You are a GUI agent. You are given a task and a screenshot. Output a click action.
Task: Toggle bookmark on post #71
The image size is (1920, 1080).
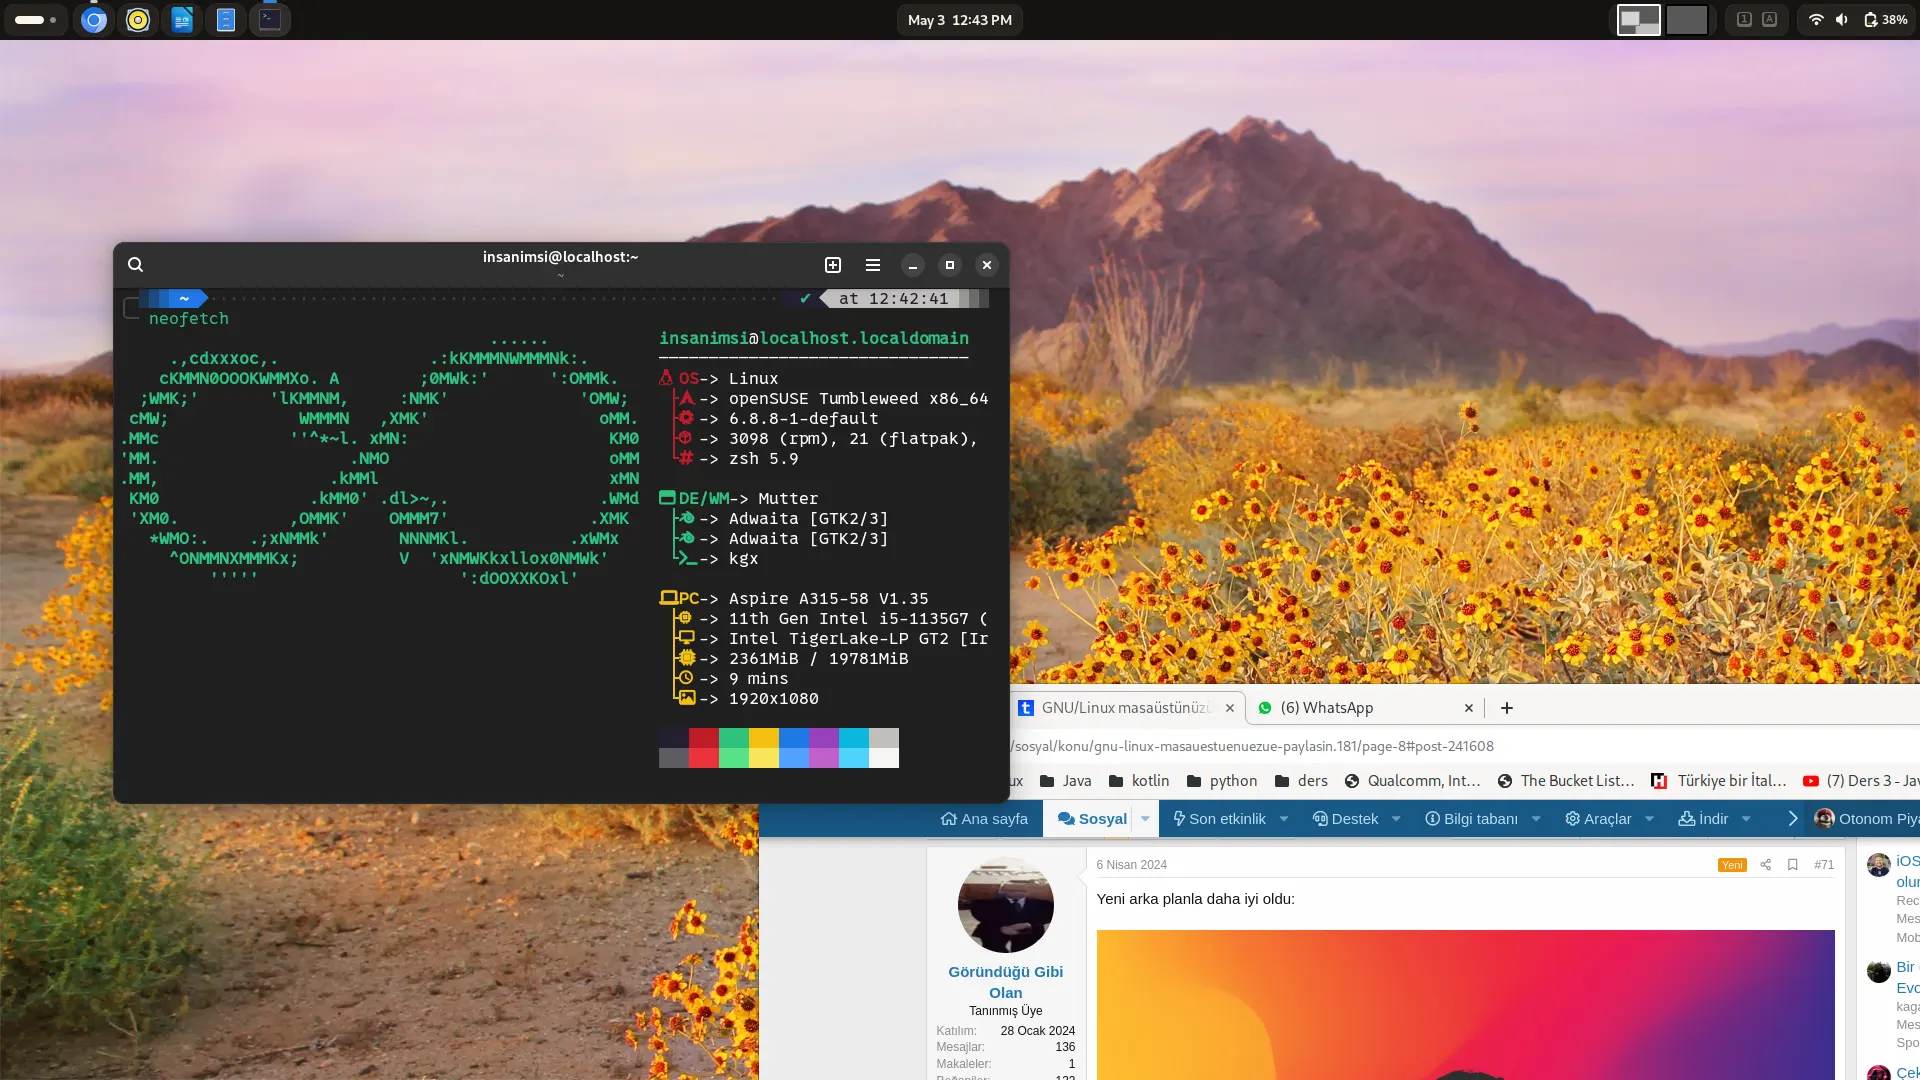1793,865
